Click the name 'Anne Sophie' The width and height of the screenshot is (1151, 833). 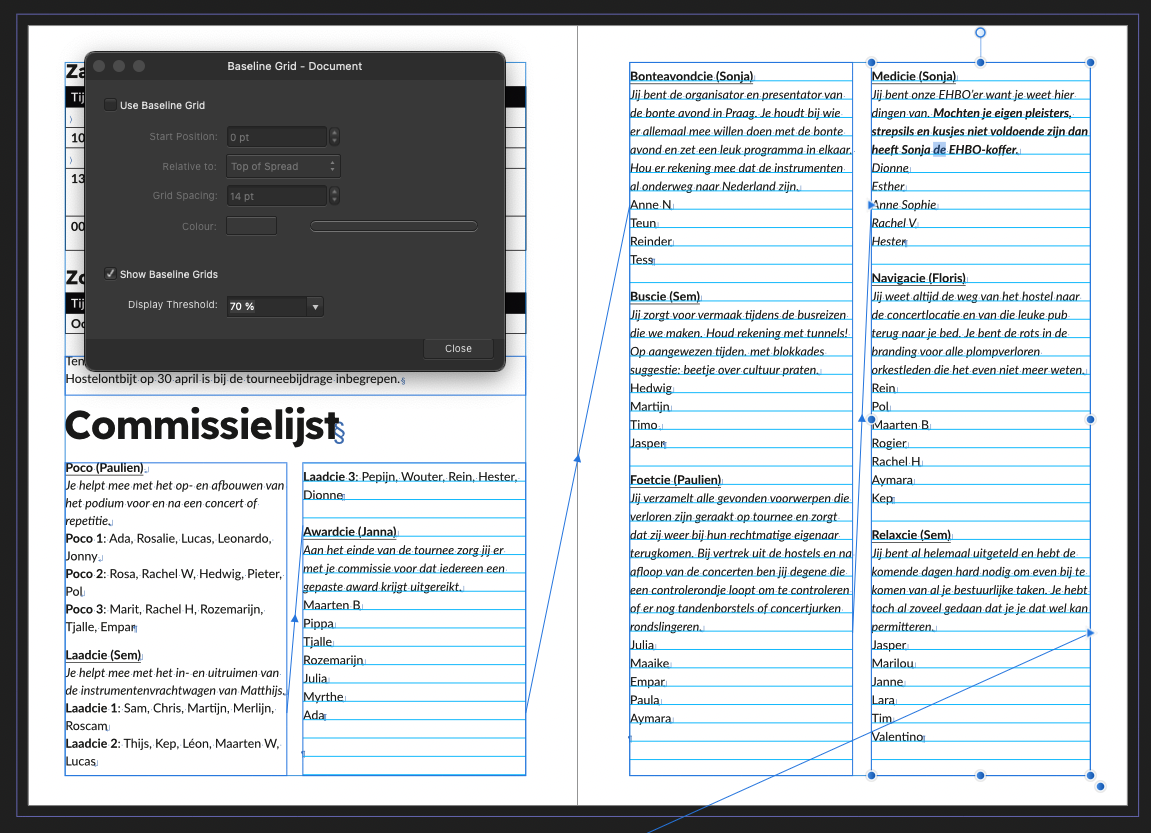[905, 205]
